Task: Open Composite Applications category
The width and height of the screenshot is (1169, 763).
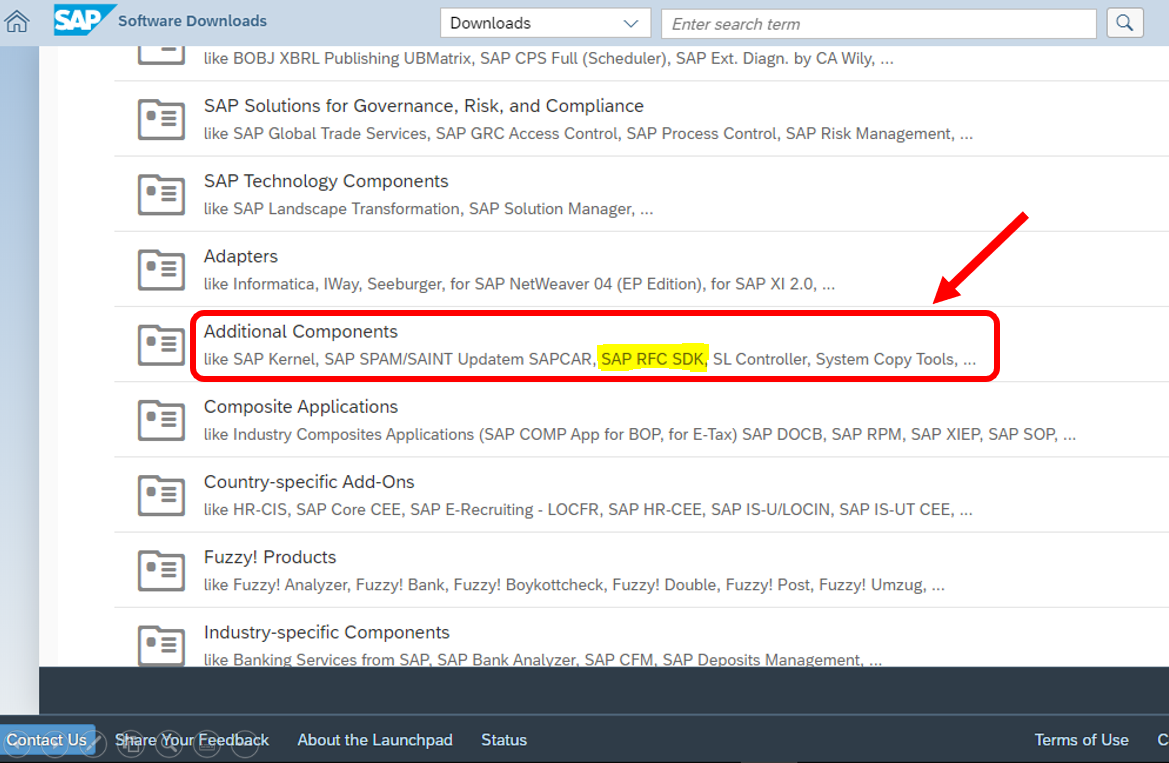Action: 300,407
